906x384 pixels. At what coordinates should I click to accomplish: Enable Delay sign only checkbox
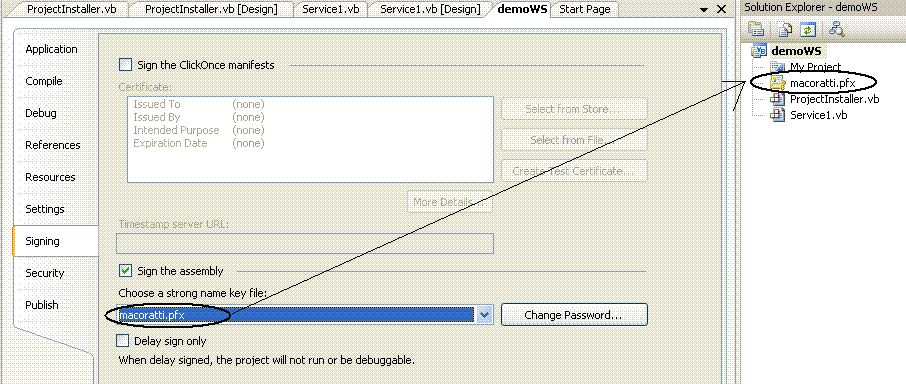[122, 341]
